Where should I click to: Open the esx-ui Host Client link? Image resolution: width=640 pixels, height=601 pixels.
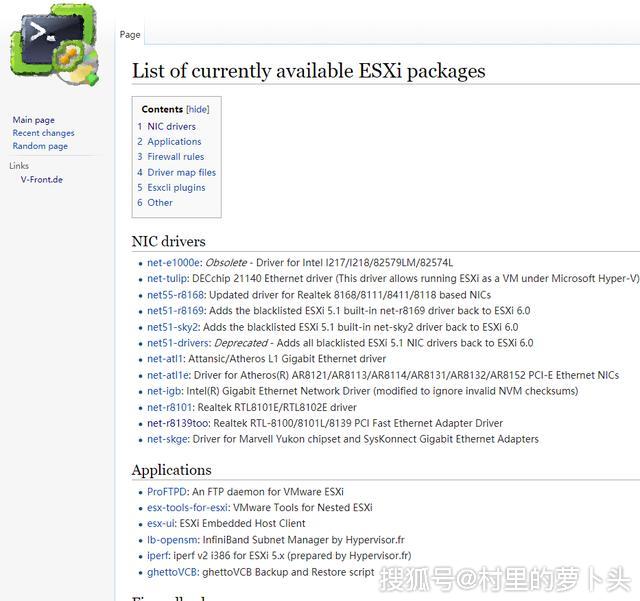161,524
